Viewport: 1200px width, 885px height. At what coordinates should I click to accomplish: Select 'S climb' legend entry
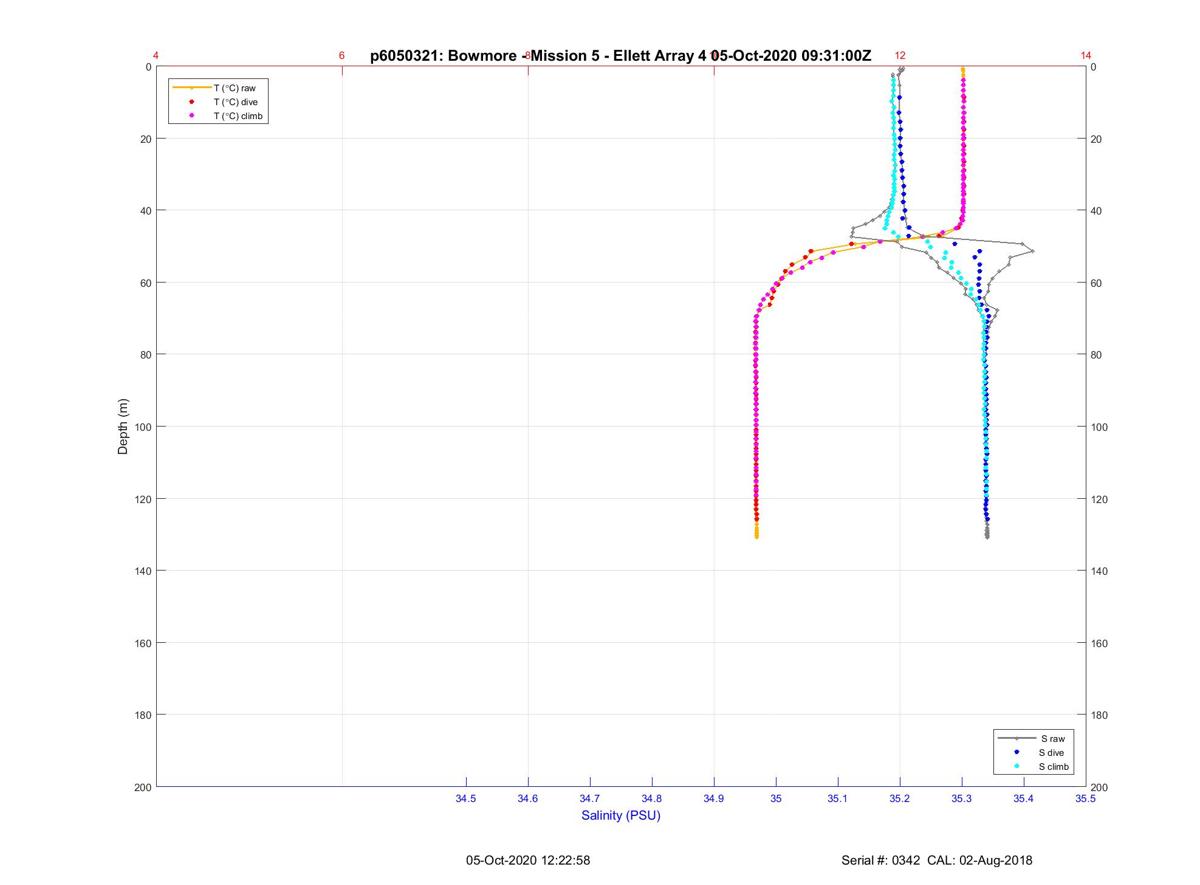tap(1054, 766)
